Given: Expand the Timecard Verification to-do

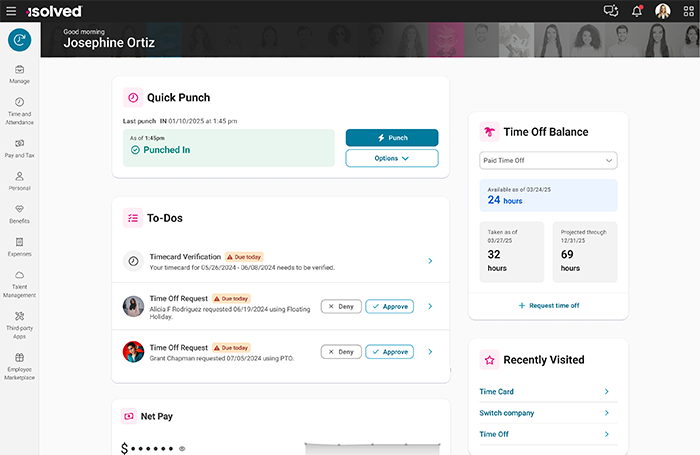Looking at the screenshot, I should click(430, 261).
